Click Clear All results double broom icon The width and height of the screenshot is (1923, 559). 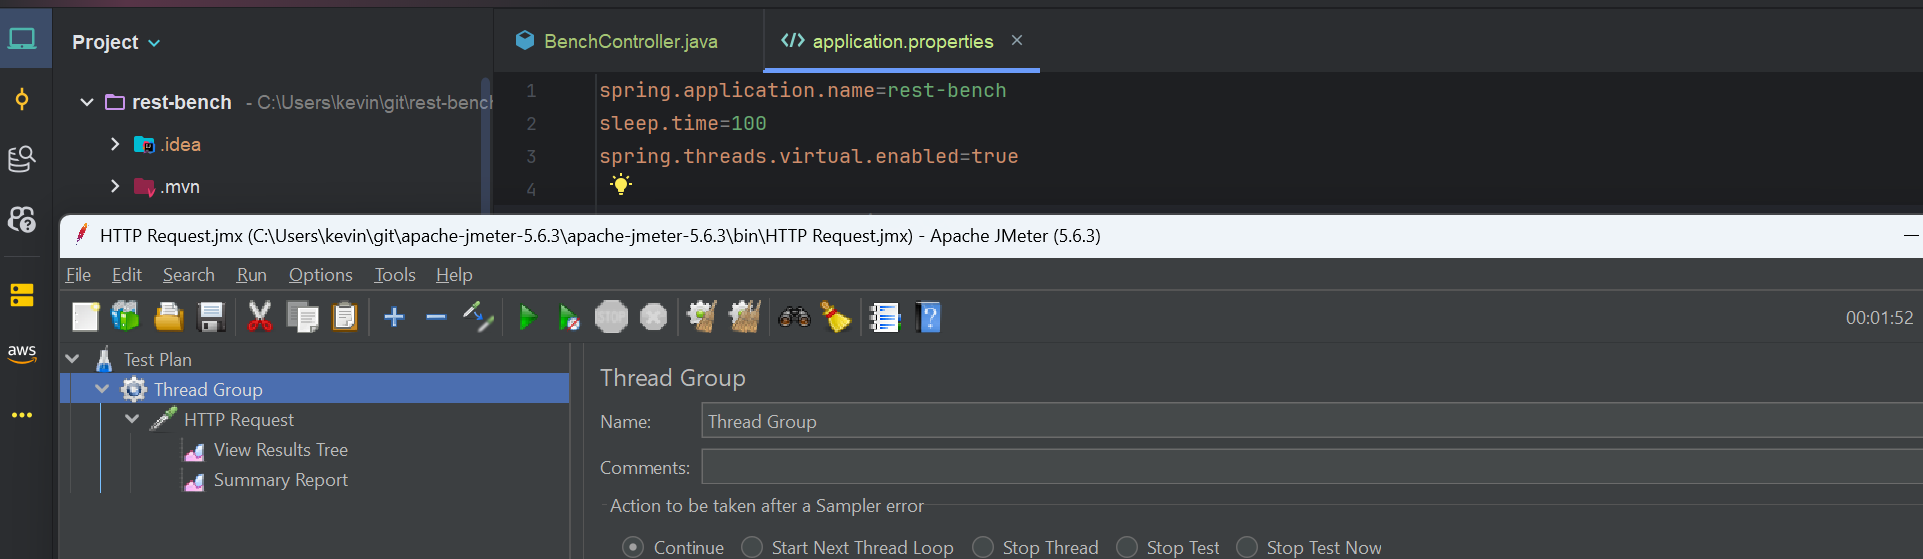745,317
